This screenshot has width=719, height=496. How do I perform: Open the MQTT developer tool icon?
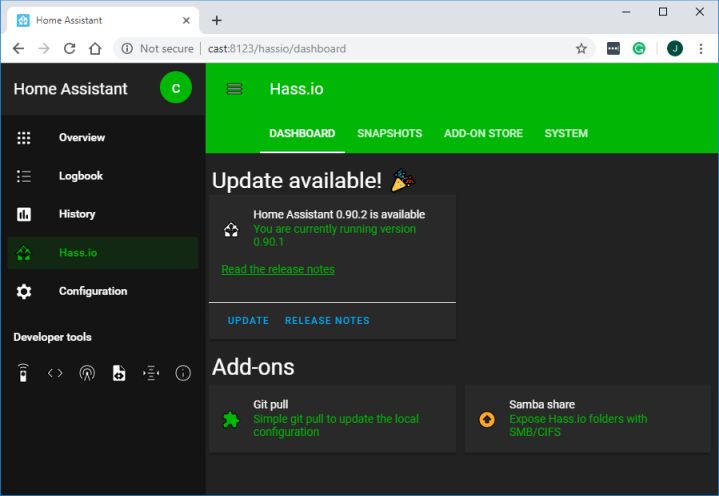coord(151,373)
